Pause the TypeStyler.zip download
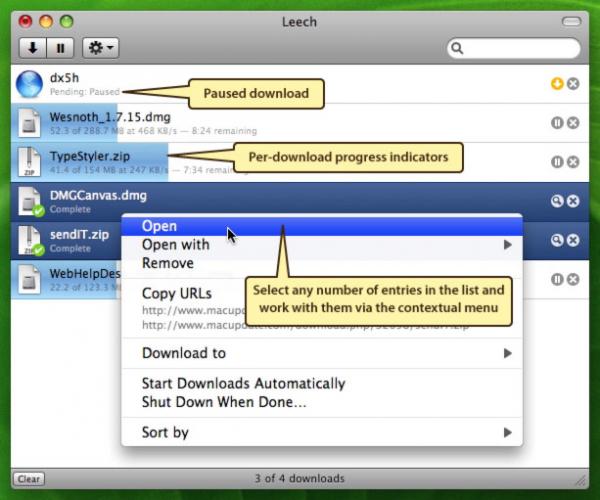600x500 pixels. point(557,162)
